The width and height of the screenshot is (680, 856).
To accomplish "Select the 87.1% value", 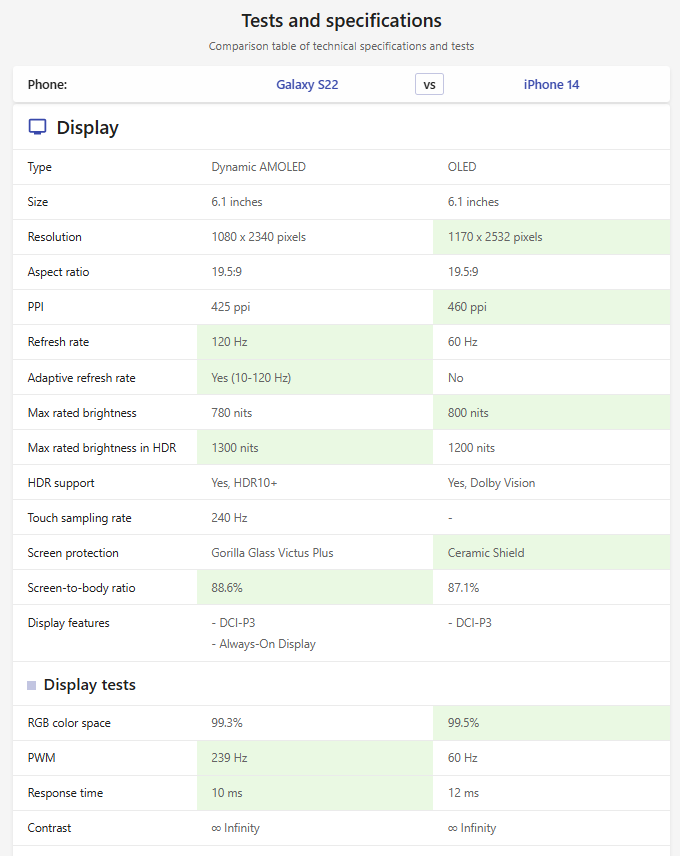I will coord(463,588).
